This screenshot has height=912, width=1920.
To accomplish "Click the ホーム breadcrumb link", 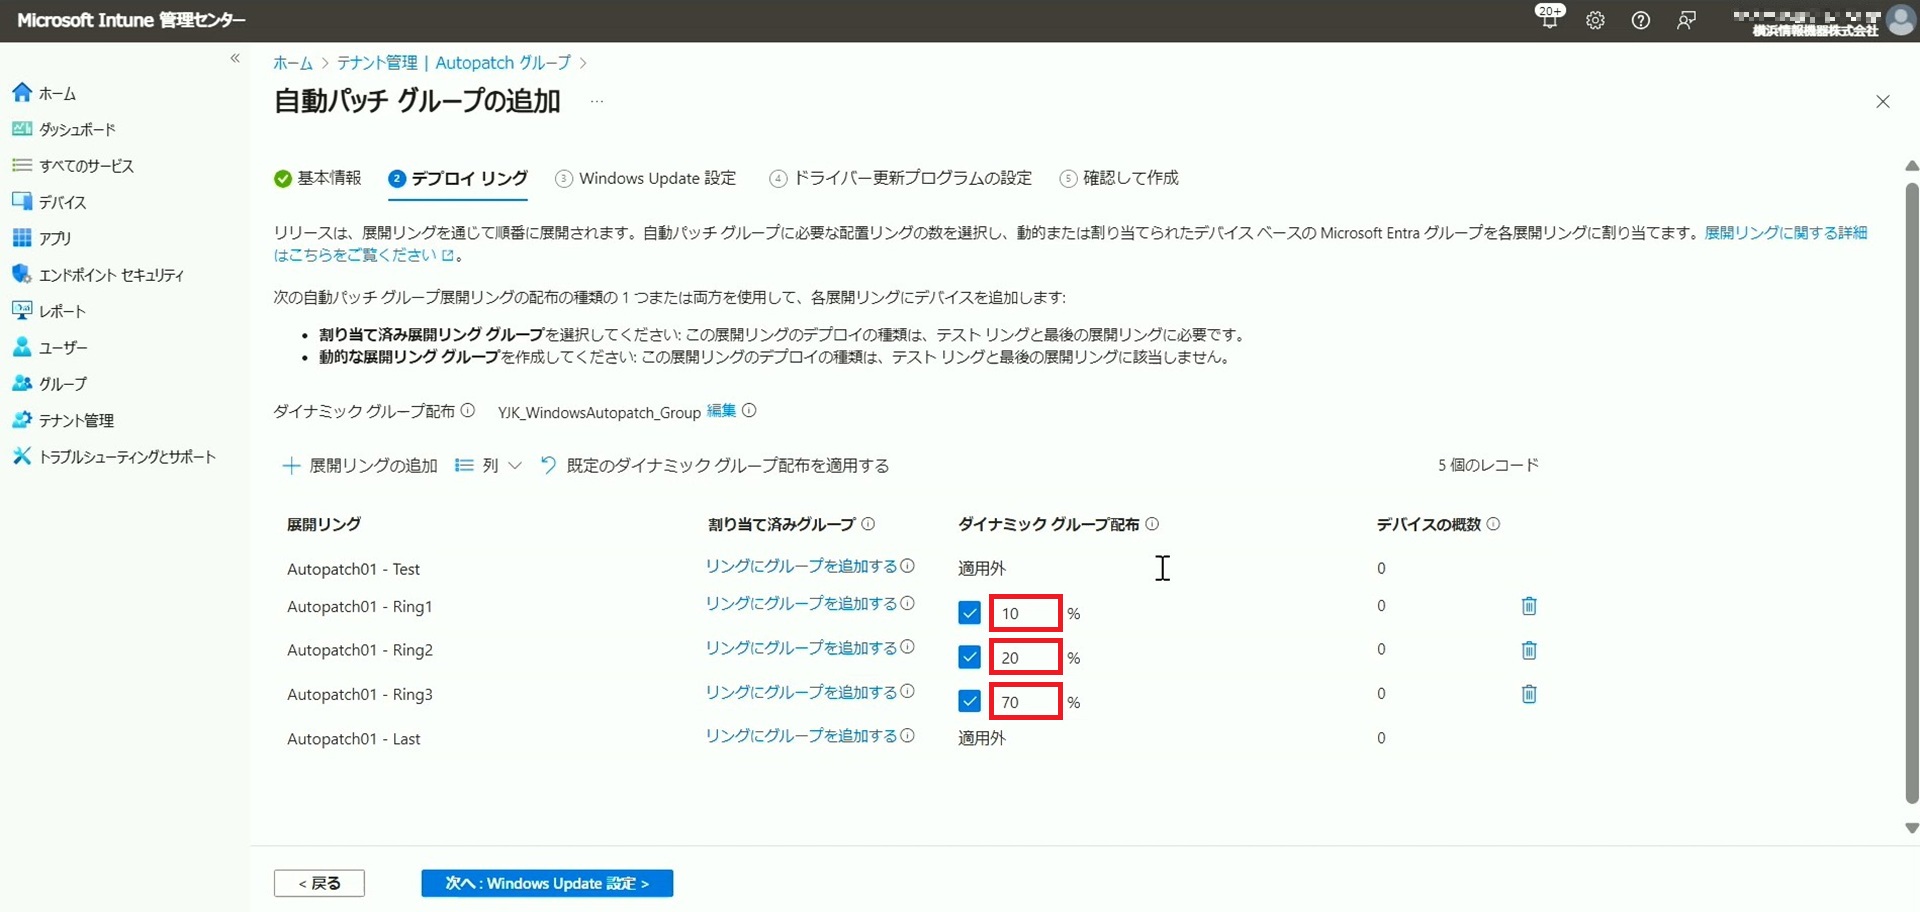I will pos(293,63).
